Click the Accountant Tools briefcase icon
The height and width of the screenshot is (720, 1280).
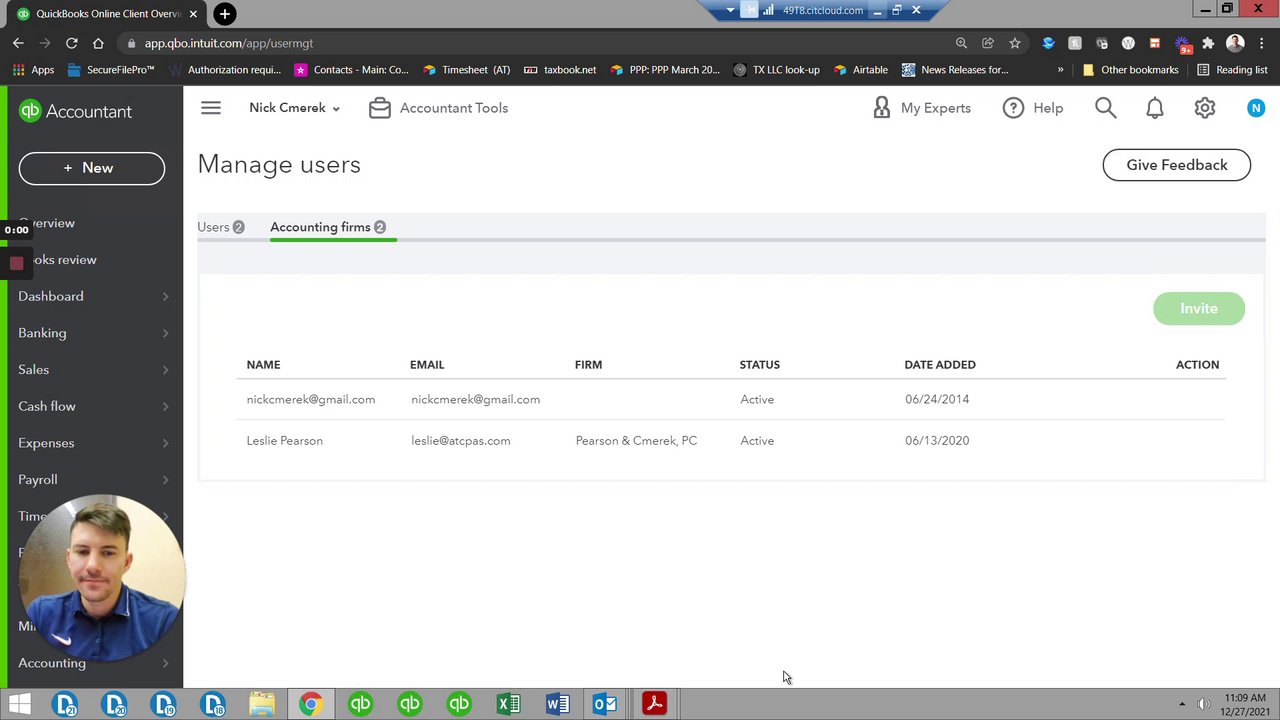click(380, 108)
